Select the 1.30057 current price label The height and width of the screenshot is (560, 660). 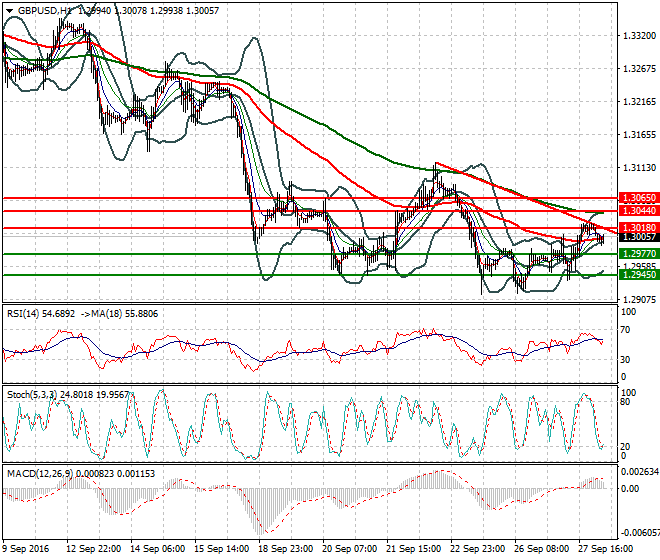[x=639, y=237]
